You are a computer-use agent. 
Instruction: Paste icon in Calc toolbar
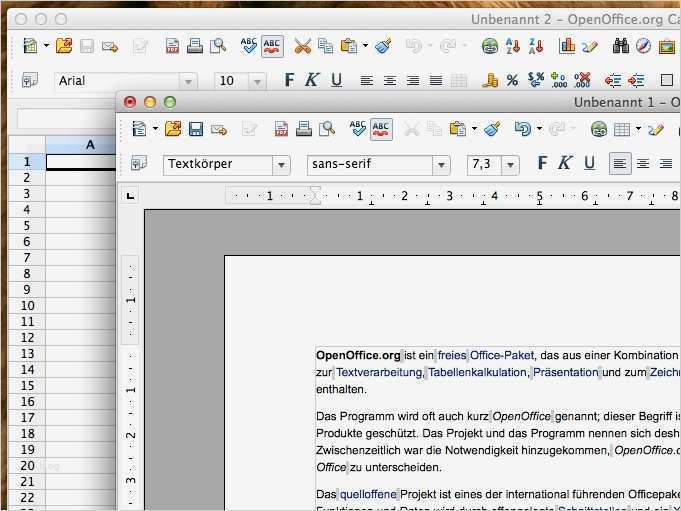click(x=349, y=46)
